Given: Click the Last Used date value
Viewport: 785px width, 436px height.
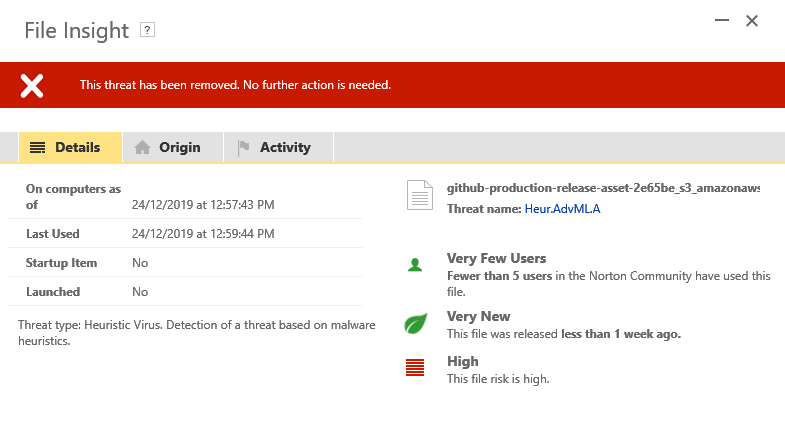Looking at the screenshot, I should [x=203, y=234].
